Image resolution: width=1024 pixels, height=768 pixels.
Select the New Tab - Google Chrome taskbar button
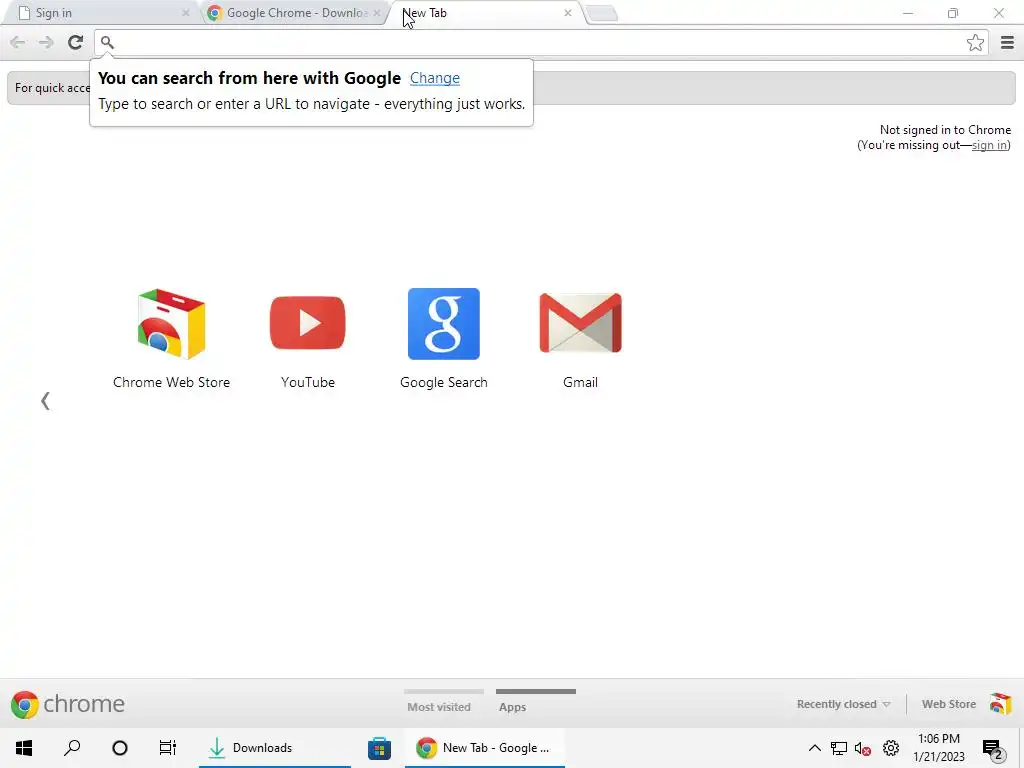point(485,748)
